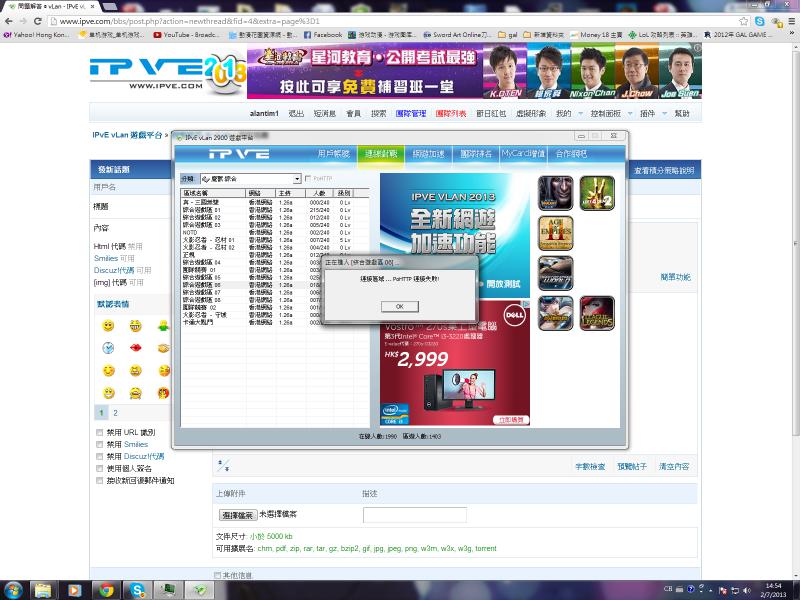Click Chrome's back arrow
This screenshot has height=600, width=800.
tap(9, 21)
